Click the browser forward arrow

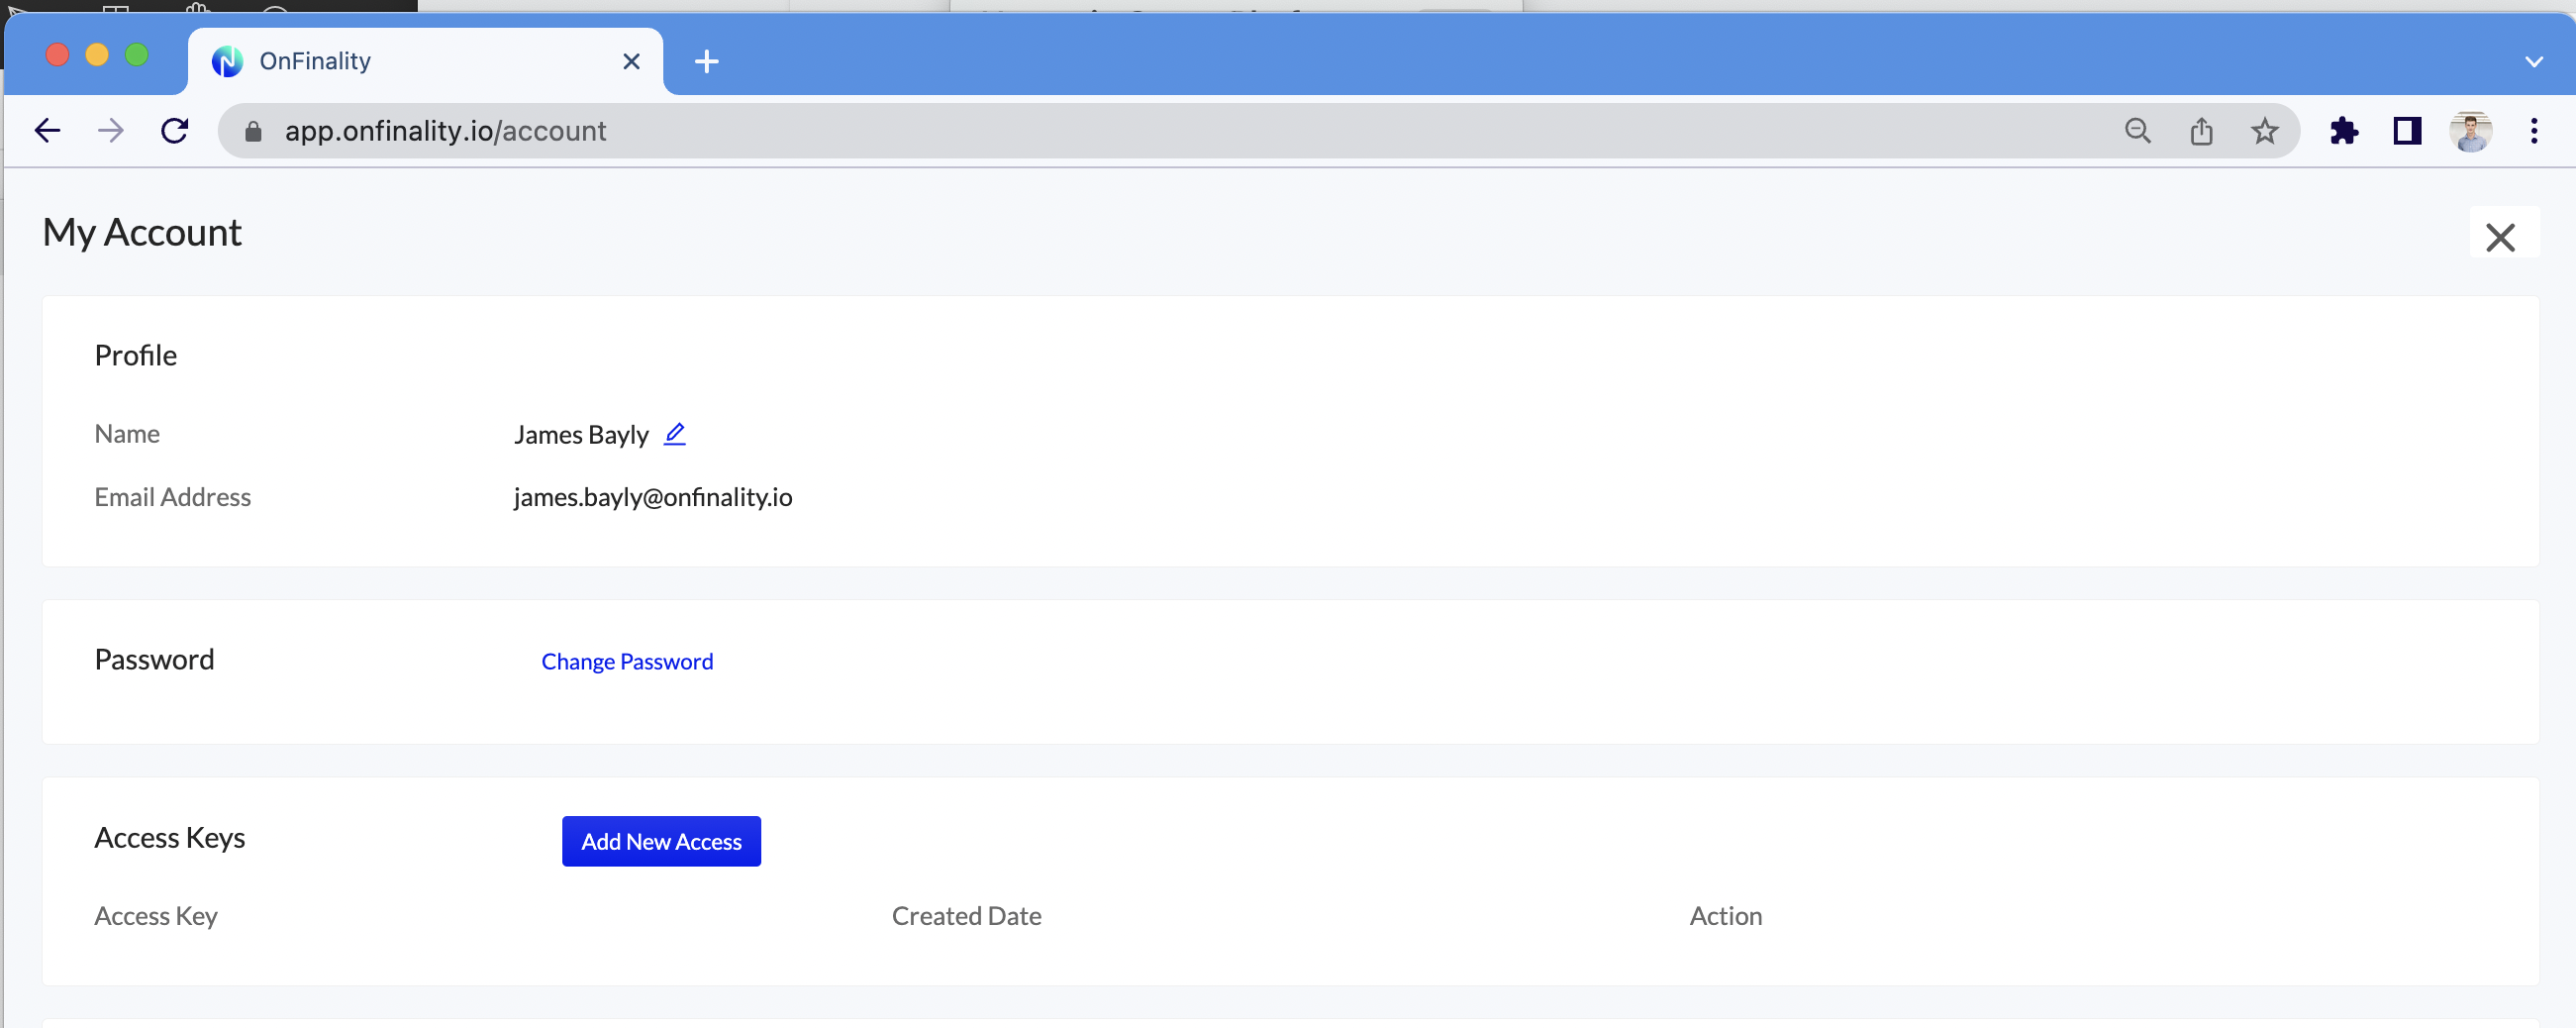pos(111,131)
